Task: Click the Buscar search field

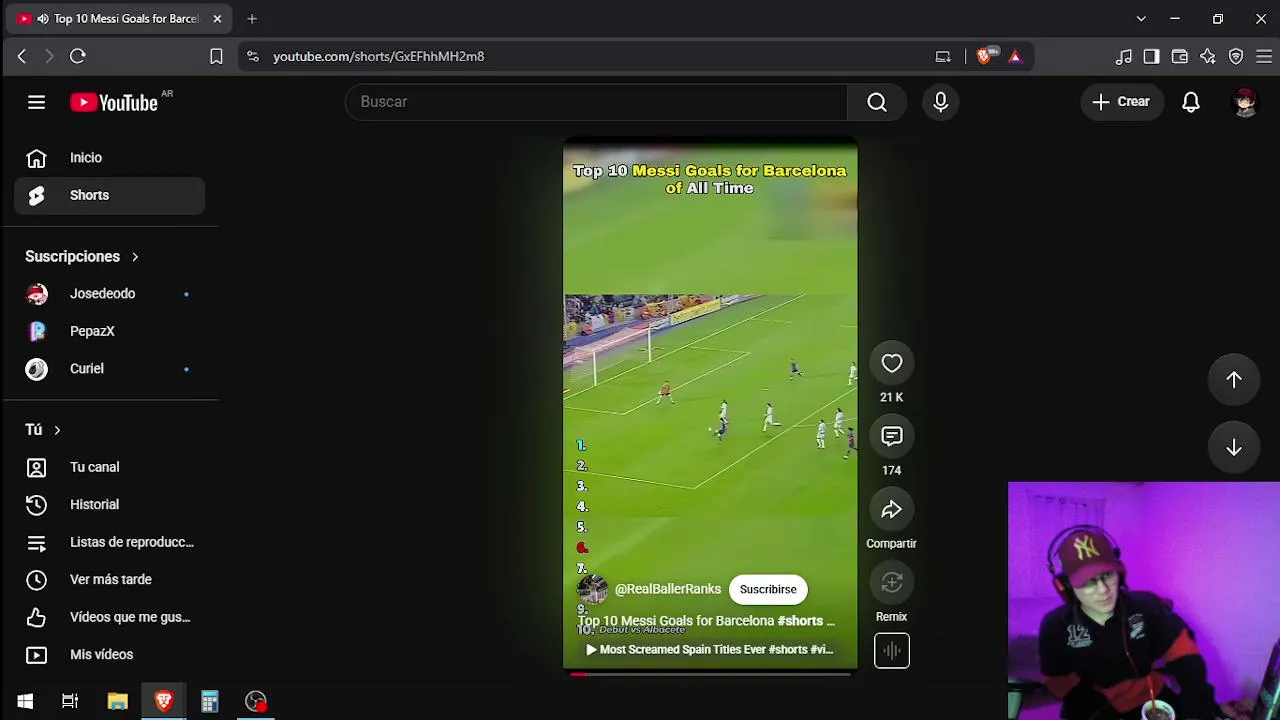Action: click(x=596, y=102)
